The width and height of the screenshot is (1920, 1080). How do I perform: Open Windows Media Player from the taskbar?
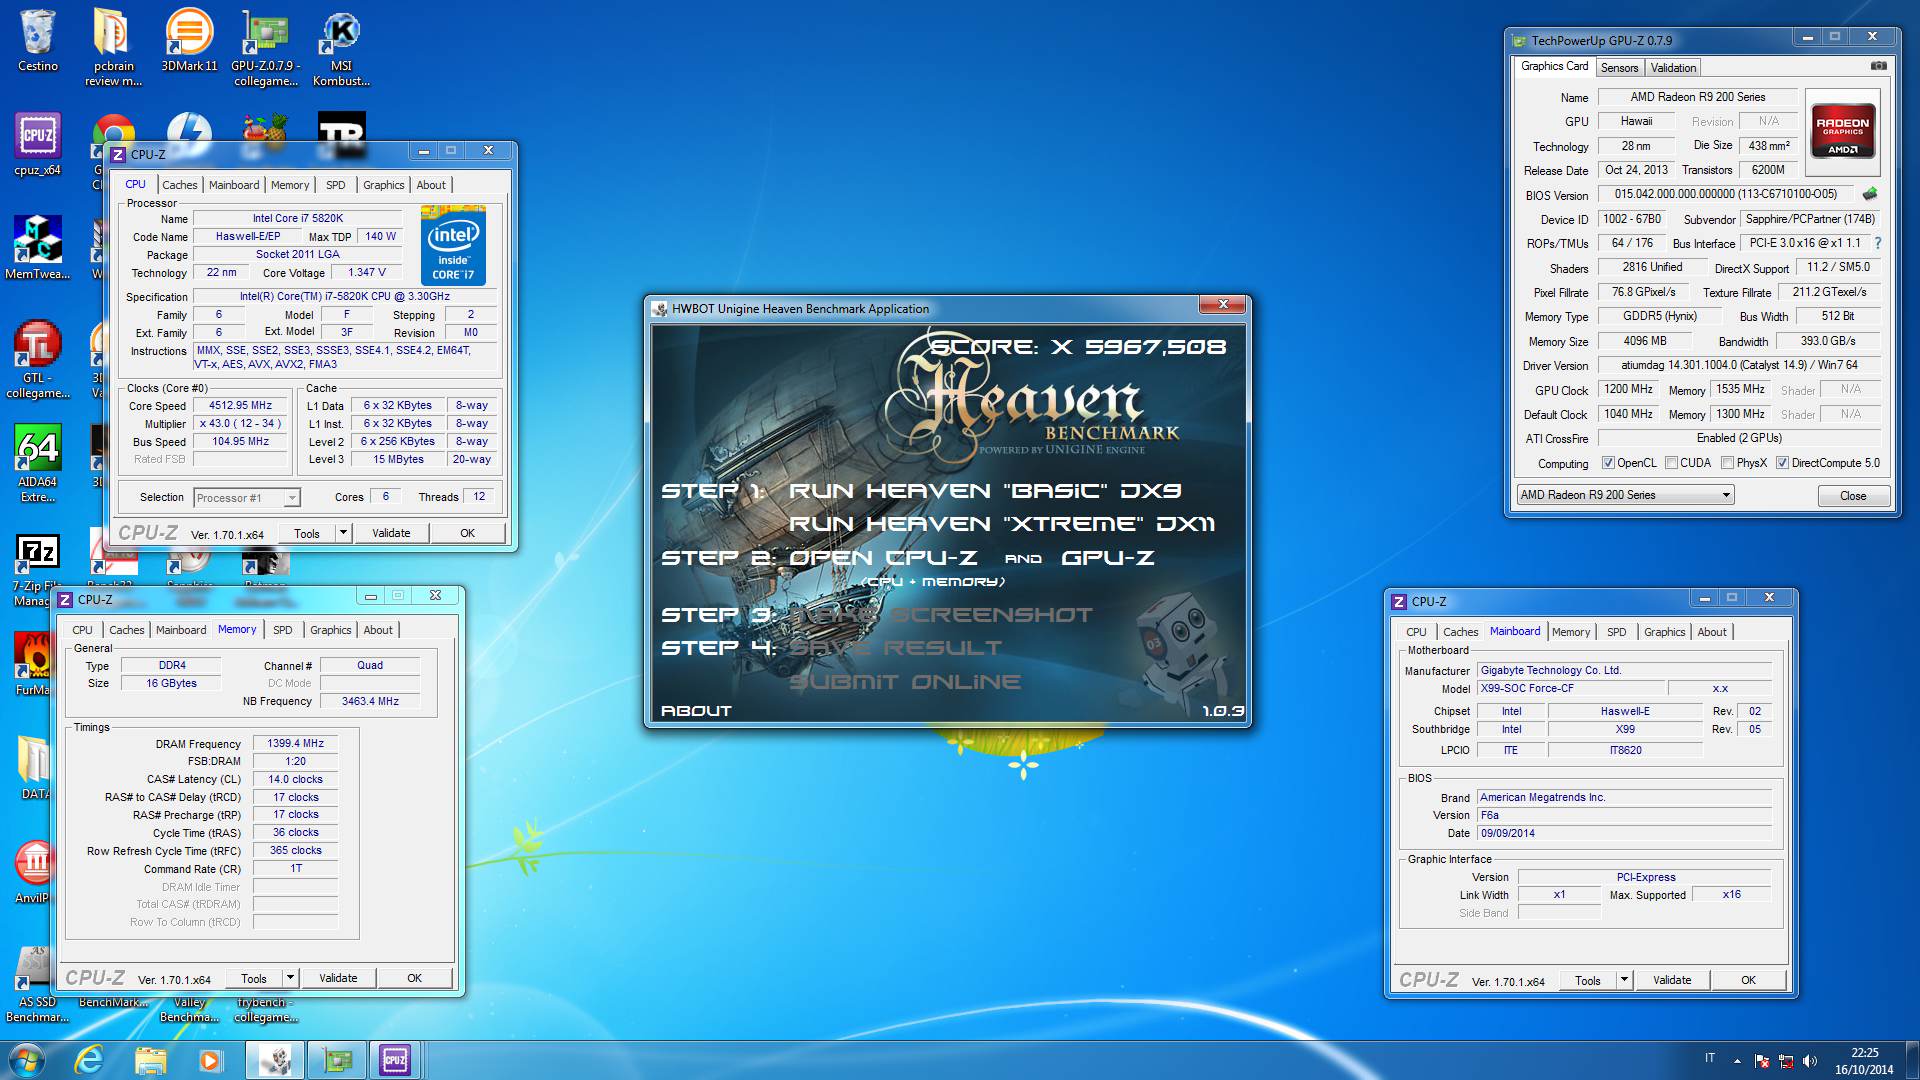pyautogui.click(x=210, y=1060)
